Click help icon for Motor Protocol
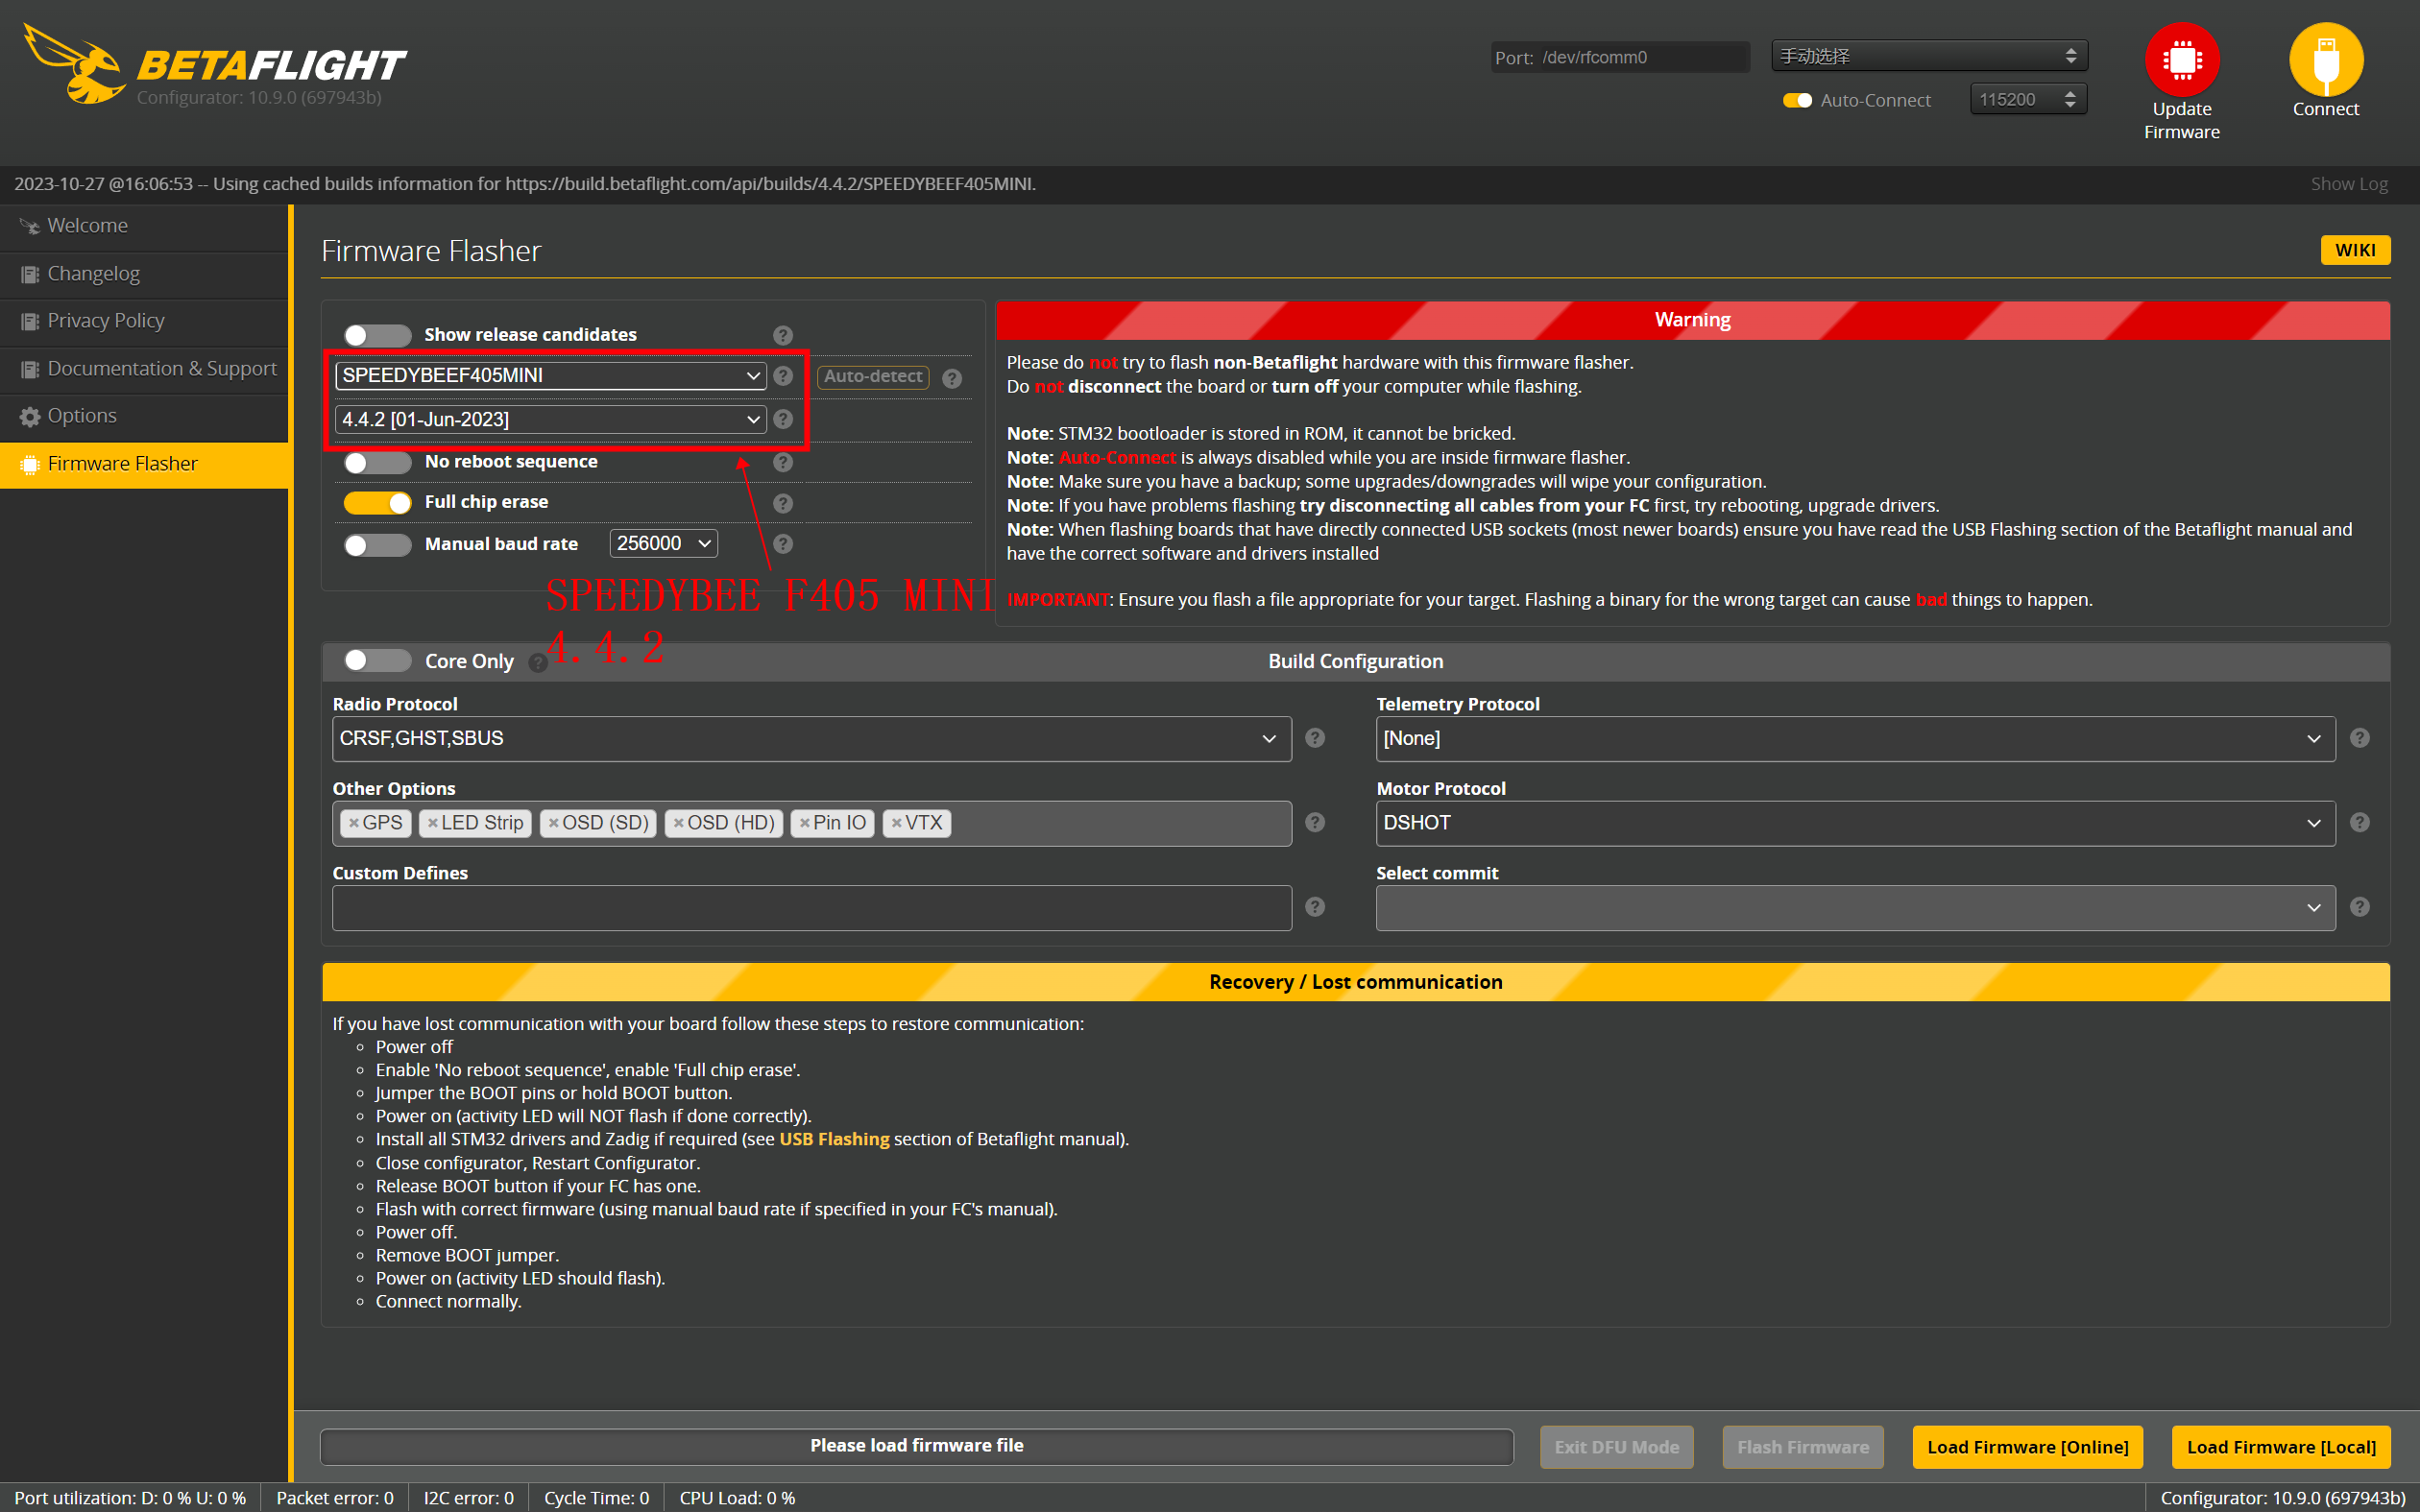This screenshot has height=1512, width=2420. pyautogui.click(x=2359, y=822)
